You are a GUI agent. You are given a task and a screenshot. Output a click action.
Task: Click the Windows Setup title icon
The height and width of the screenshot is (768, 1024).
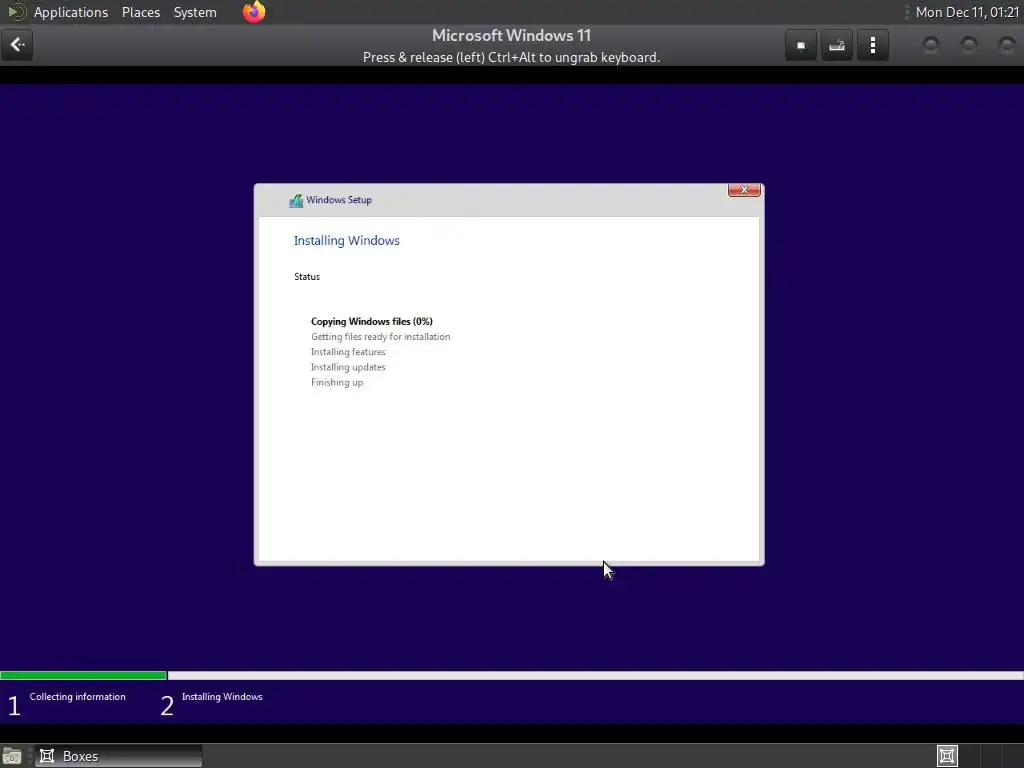click(x=296, y=200)
